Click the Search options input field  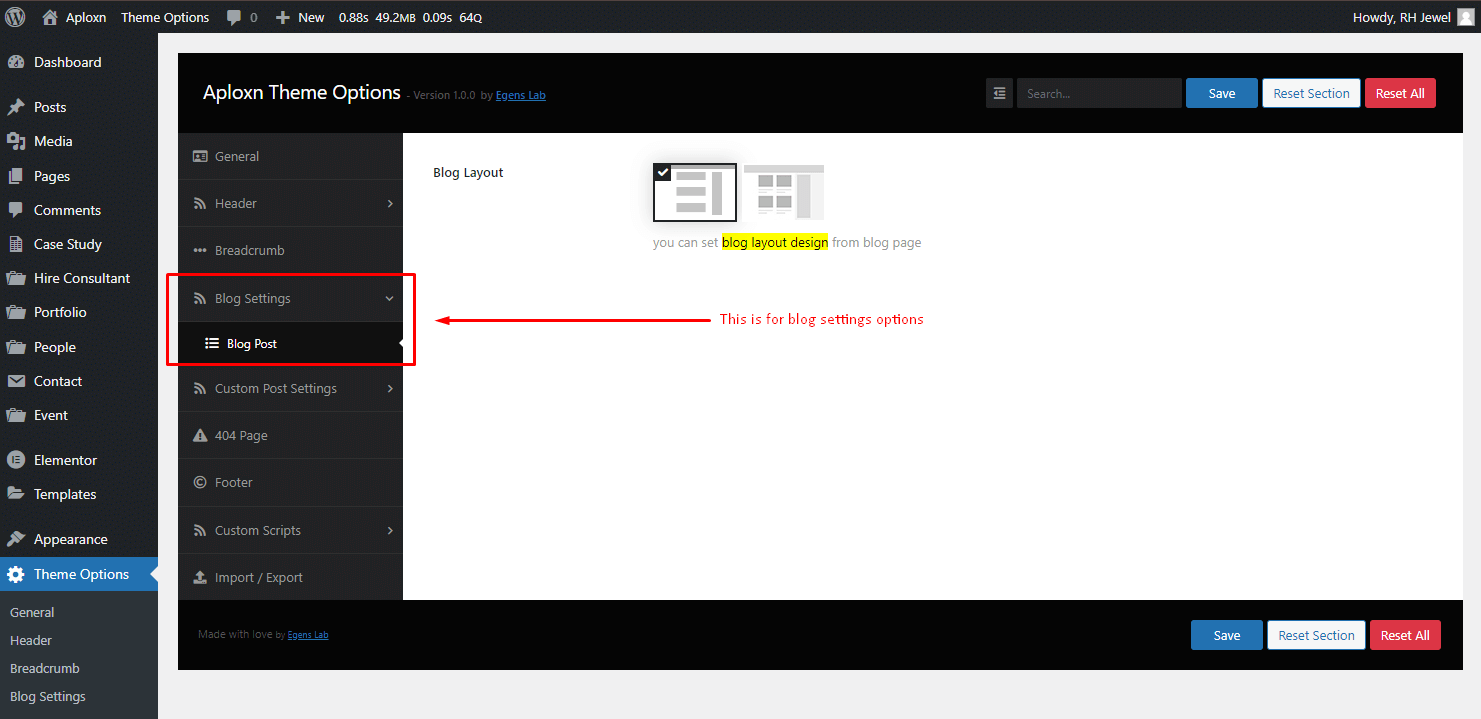pos(1099,93)
